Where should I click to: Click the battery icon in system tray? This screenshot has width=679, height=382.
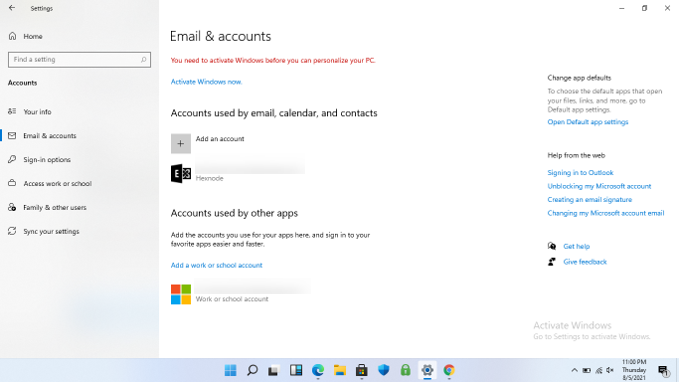coord(586,370)
